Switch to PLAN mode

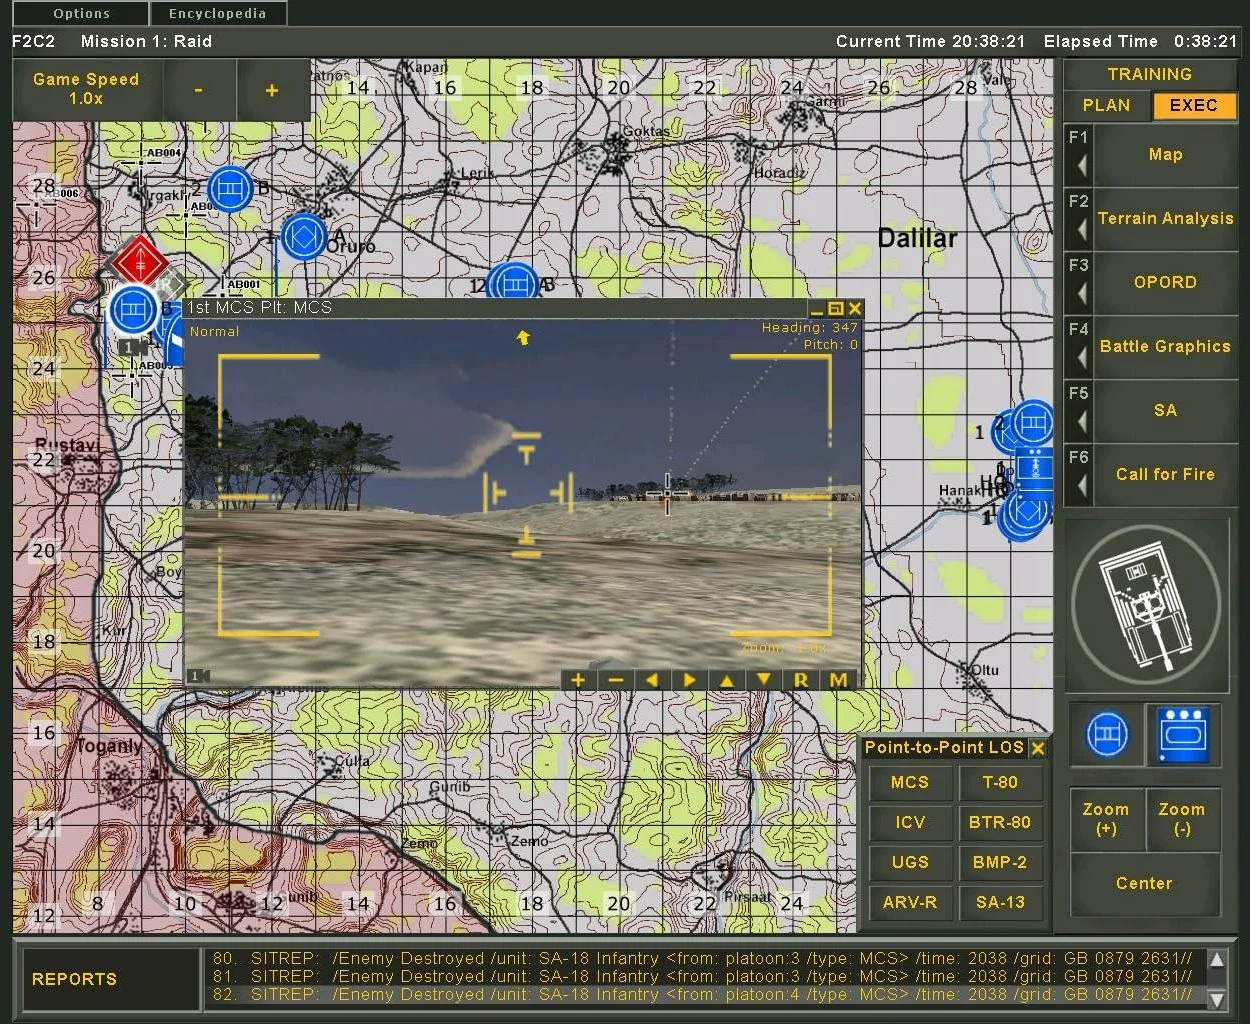tap(1106, 105)
